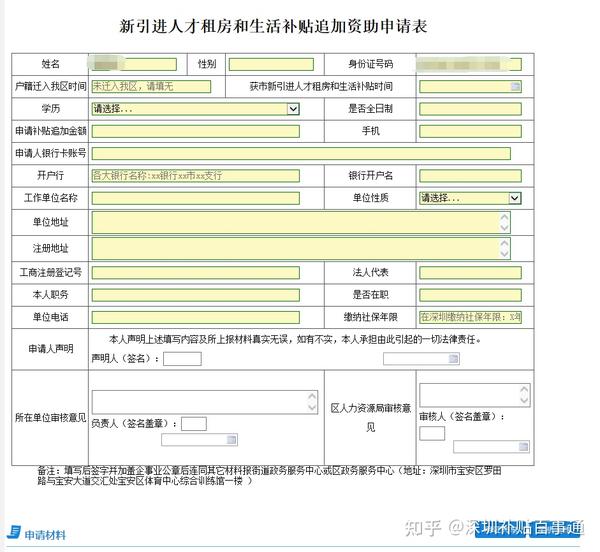
Task: Focus the 身份证号码 input field
Action: click(x=470, y=64)
